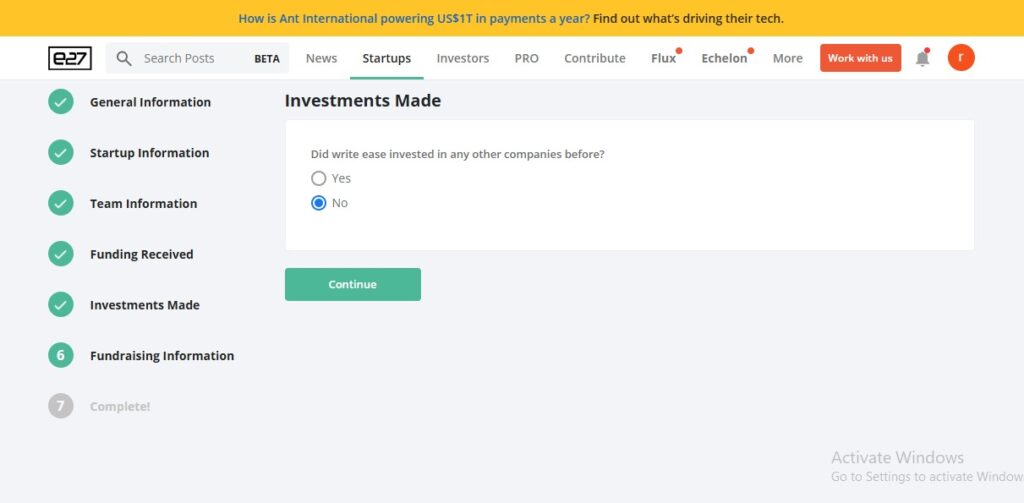The image size is (1024, 503).
Task: Open the Echelon menu item
Action: click(x=724, y=58)
